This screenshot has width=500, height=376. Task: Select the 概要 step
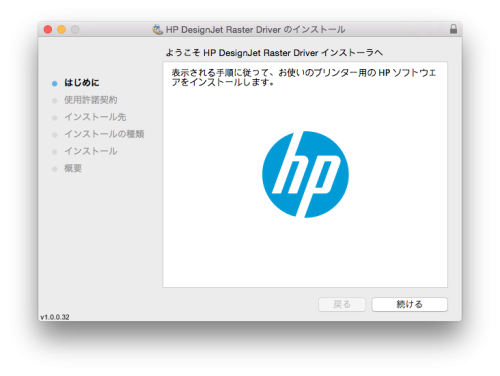(73, 168)
